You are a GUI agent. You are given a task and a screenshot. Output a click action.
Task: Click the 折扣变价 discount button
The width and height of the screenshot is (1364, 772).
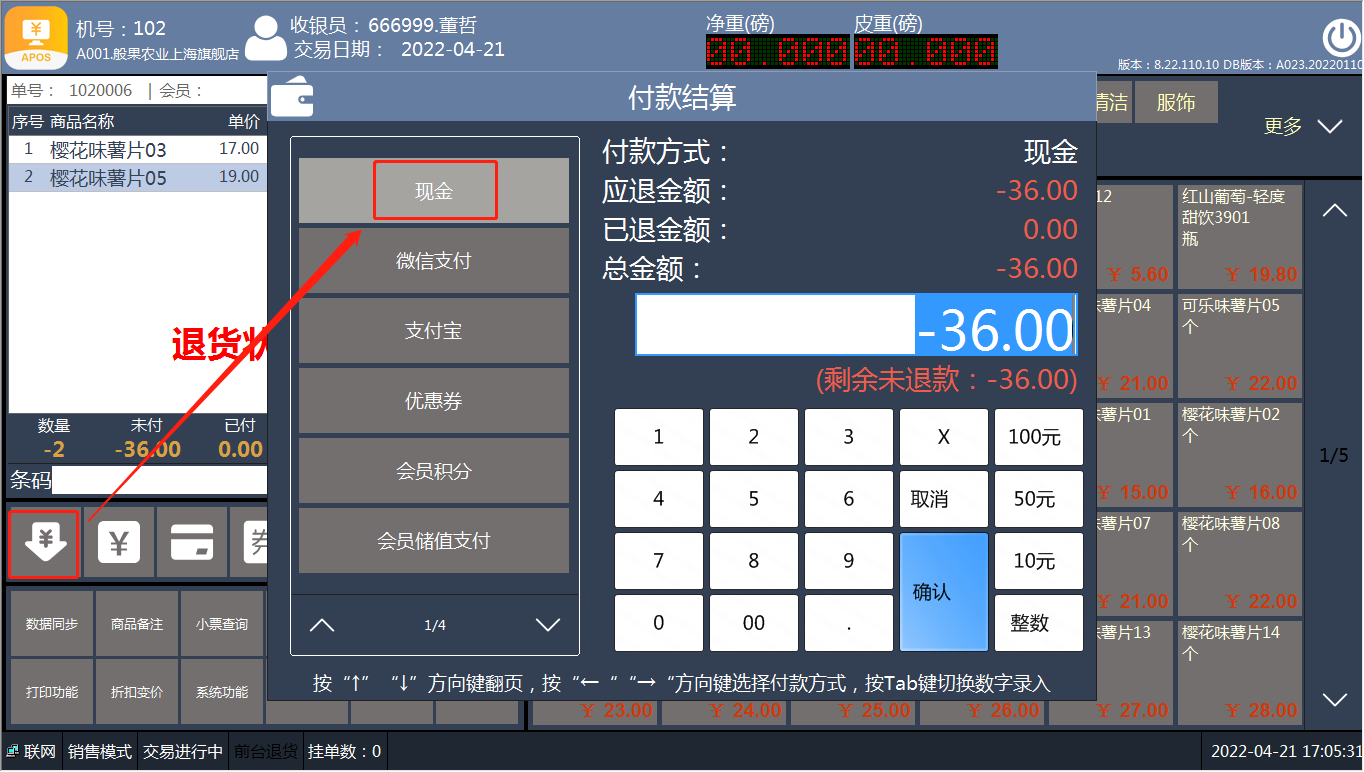pos(137,692)
